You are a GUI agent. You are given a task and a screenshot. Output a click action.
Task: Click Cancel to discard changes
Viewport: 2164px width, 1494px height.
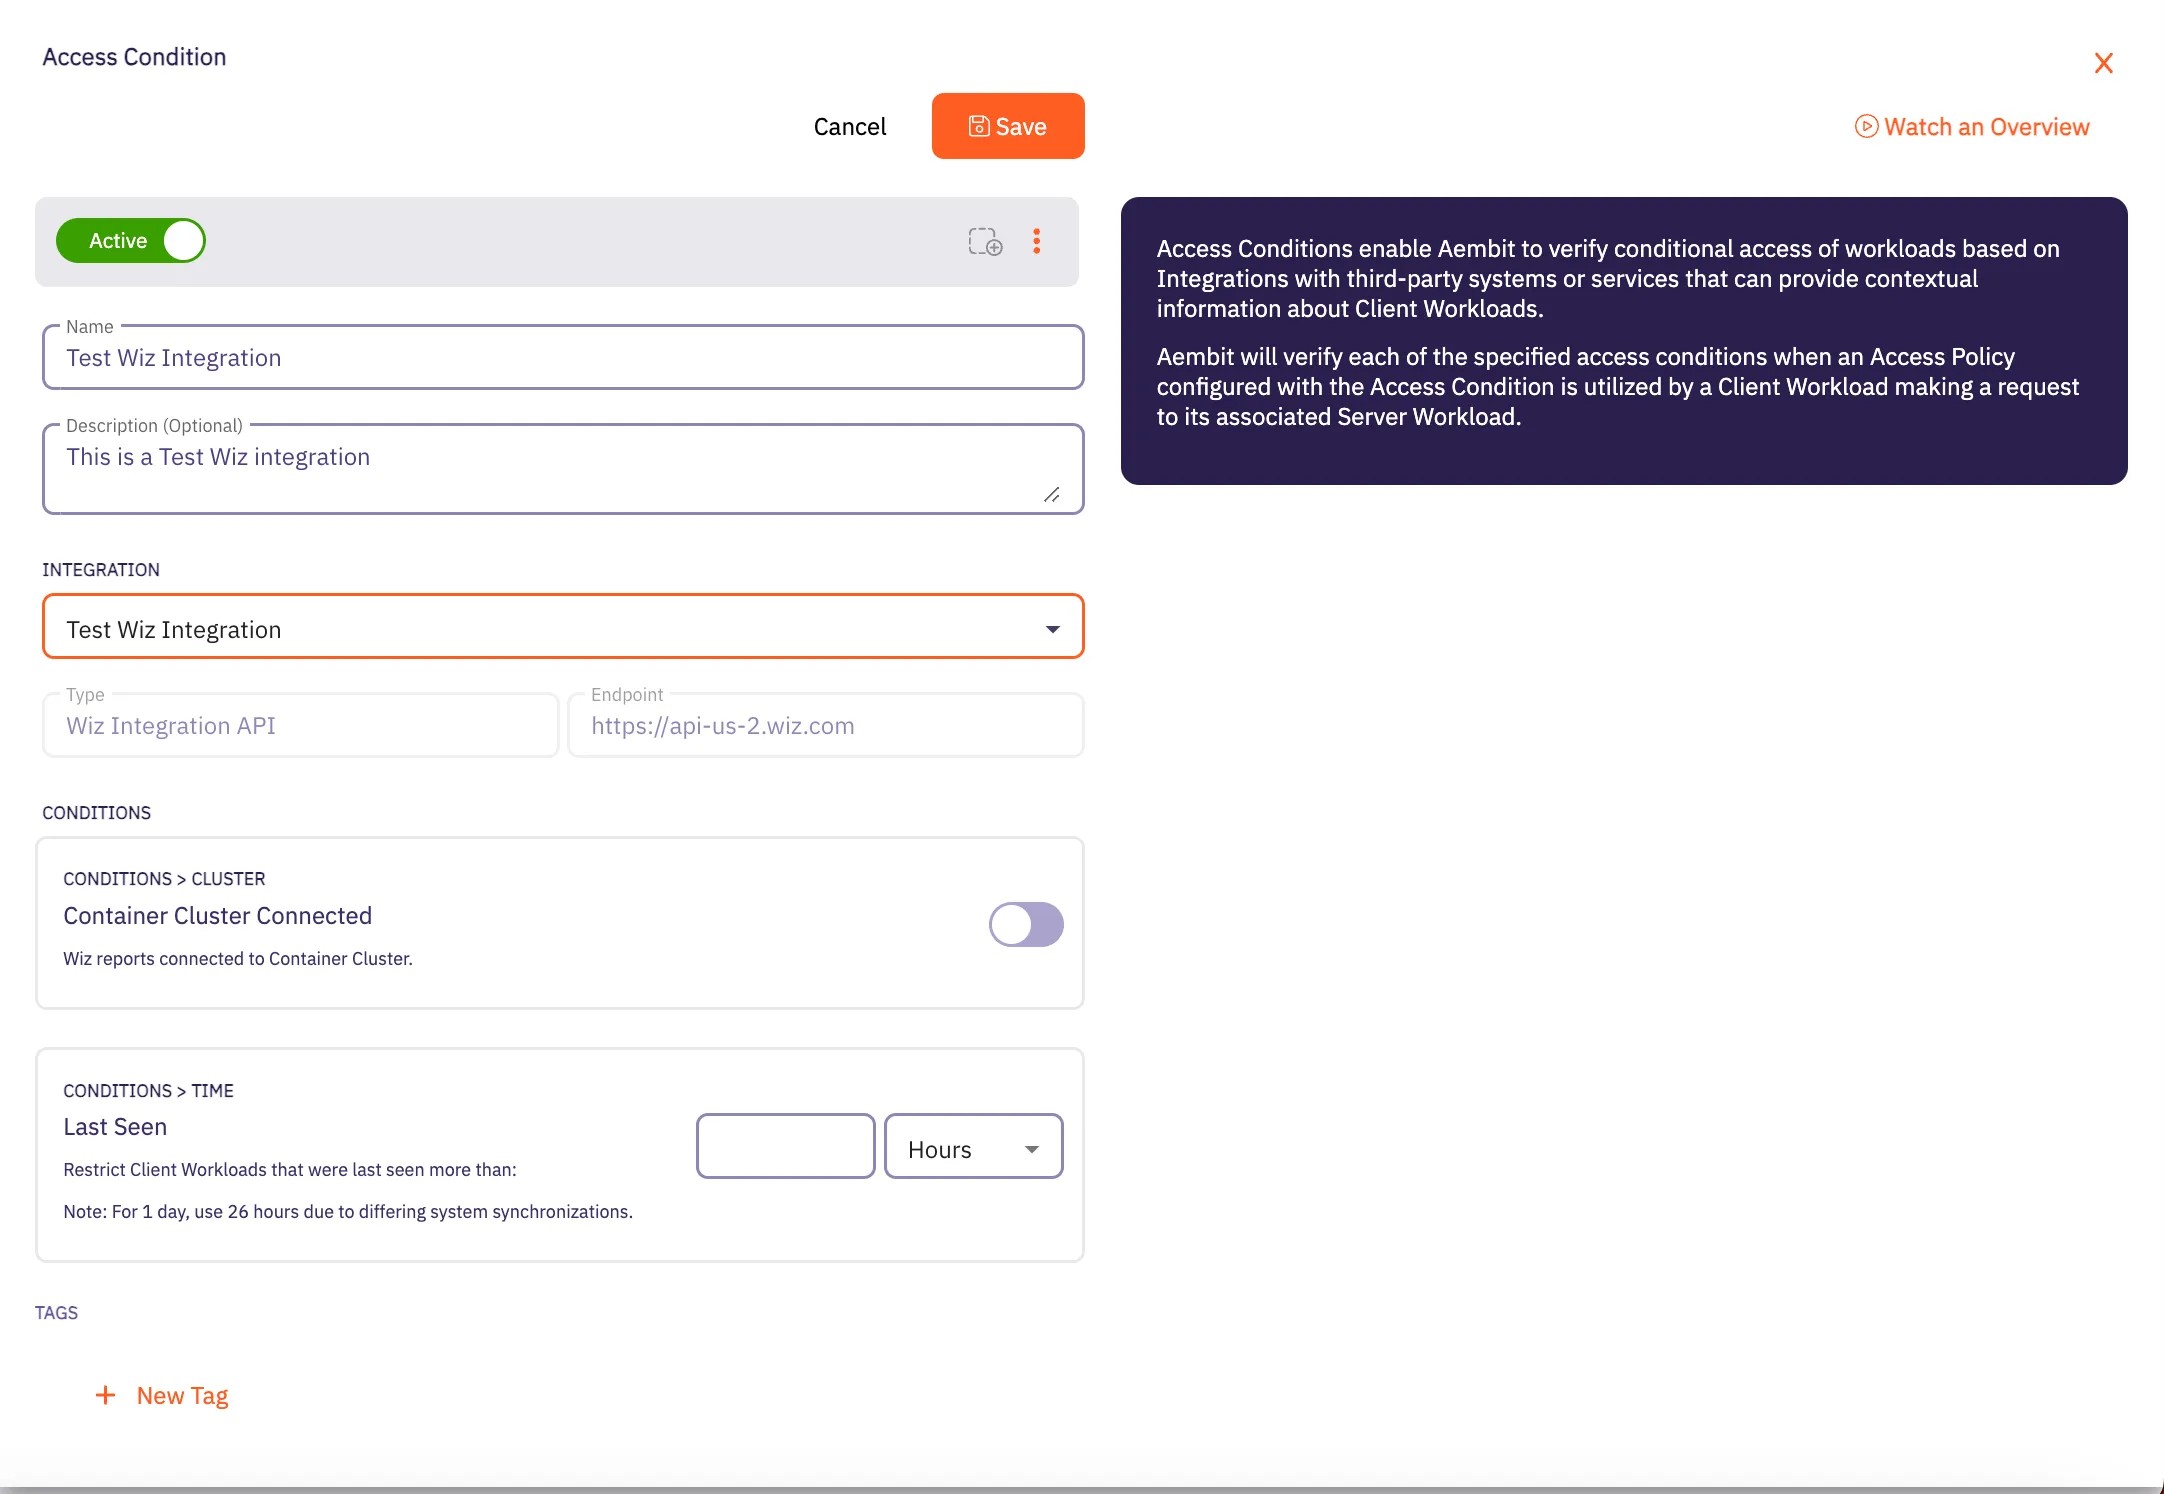849,126
